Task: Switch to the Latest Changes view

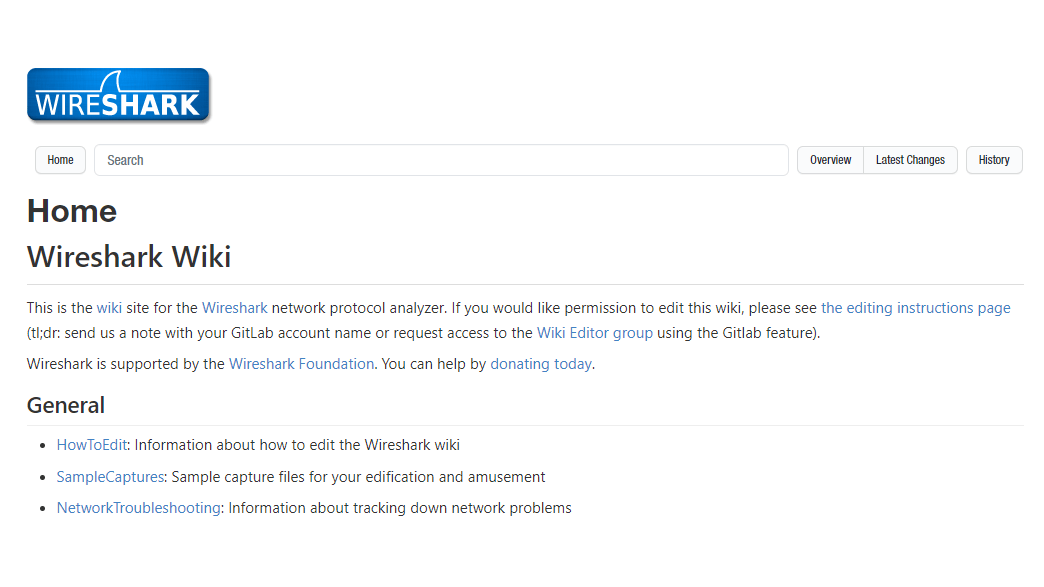Action: [x=910, y=160]
